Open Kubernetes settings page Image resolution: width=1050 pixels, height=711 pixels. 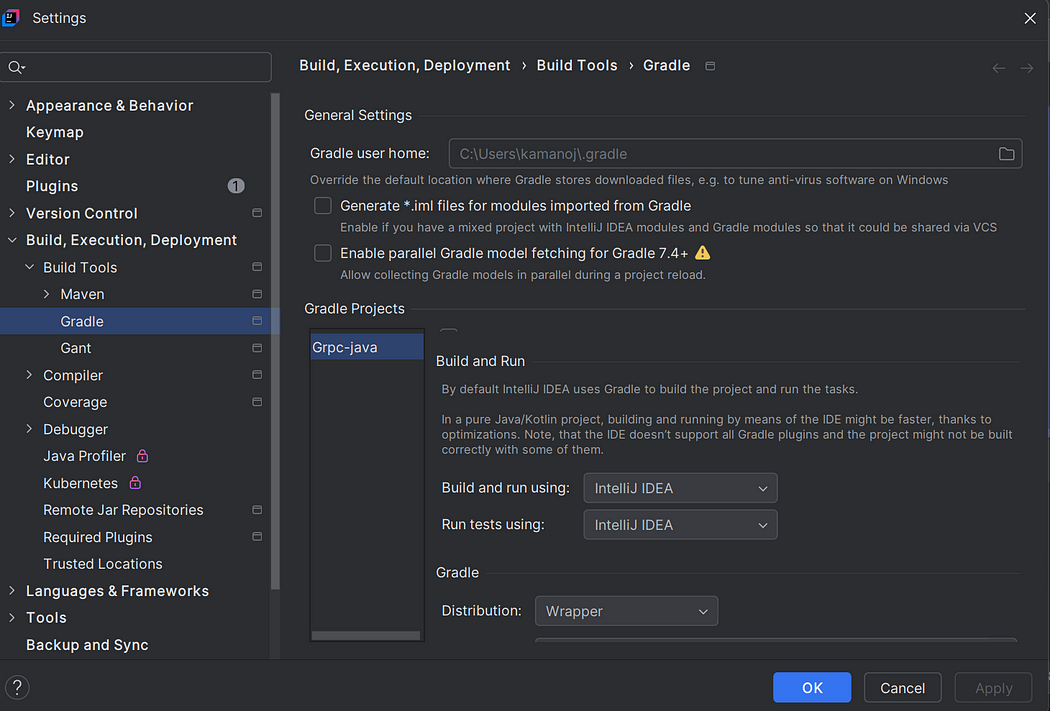80,483
